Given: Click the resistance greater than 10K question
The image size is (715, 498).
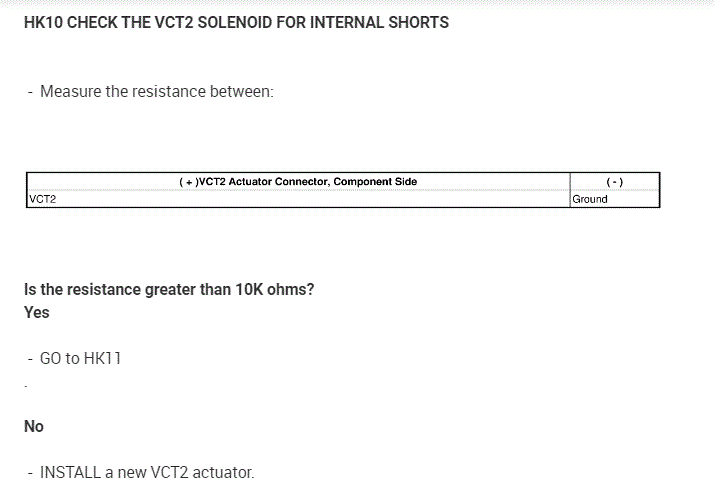Looking at the screenshot, I should (x=169, y=290).
